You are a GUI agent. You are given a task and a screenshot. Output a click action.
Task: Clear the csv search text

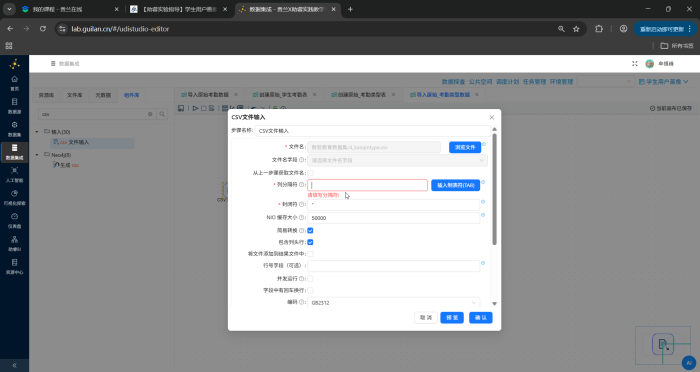click(150, 114)
